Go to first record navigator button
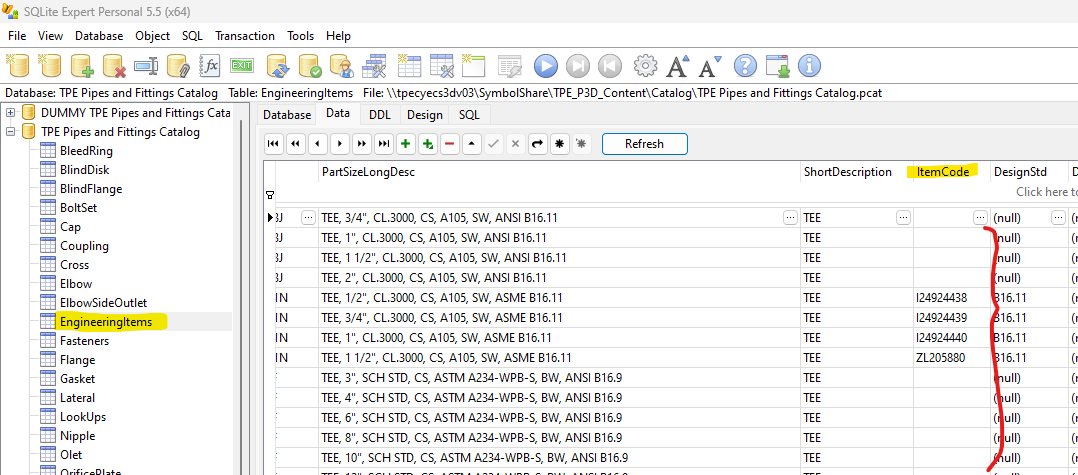1078x475 pixels. point(273,144)
